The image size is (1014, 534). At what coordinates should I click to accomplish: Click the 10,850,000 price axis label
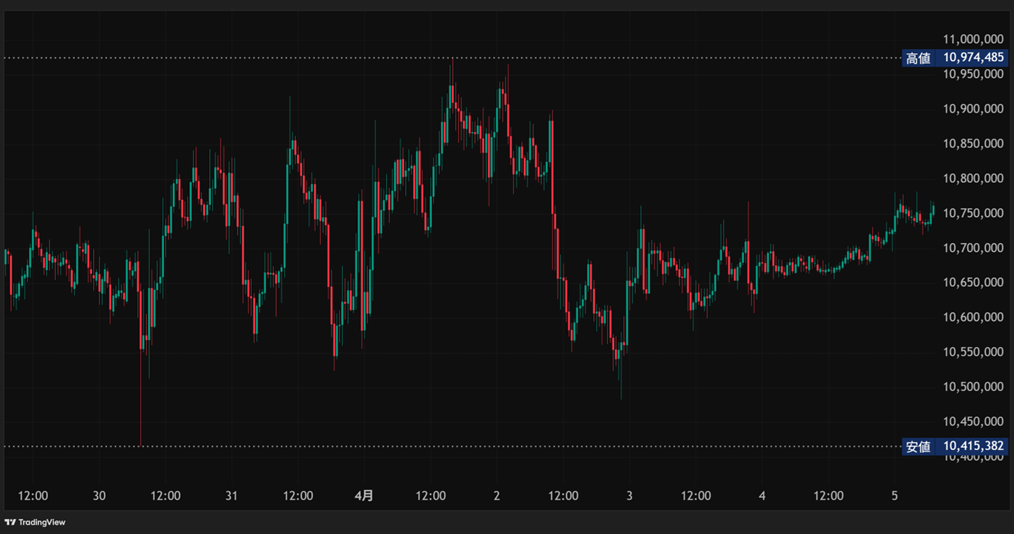pos(973,144)
